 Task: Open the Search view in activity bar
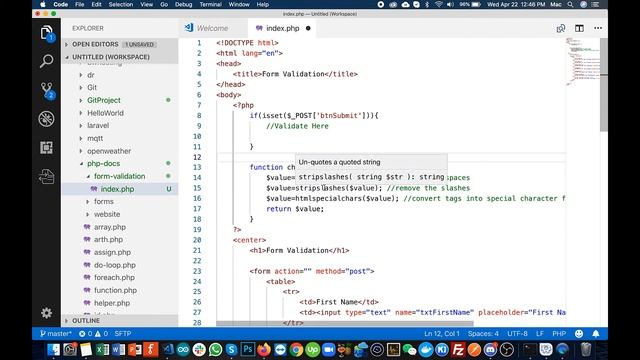pos(47,61)
